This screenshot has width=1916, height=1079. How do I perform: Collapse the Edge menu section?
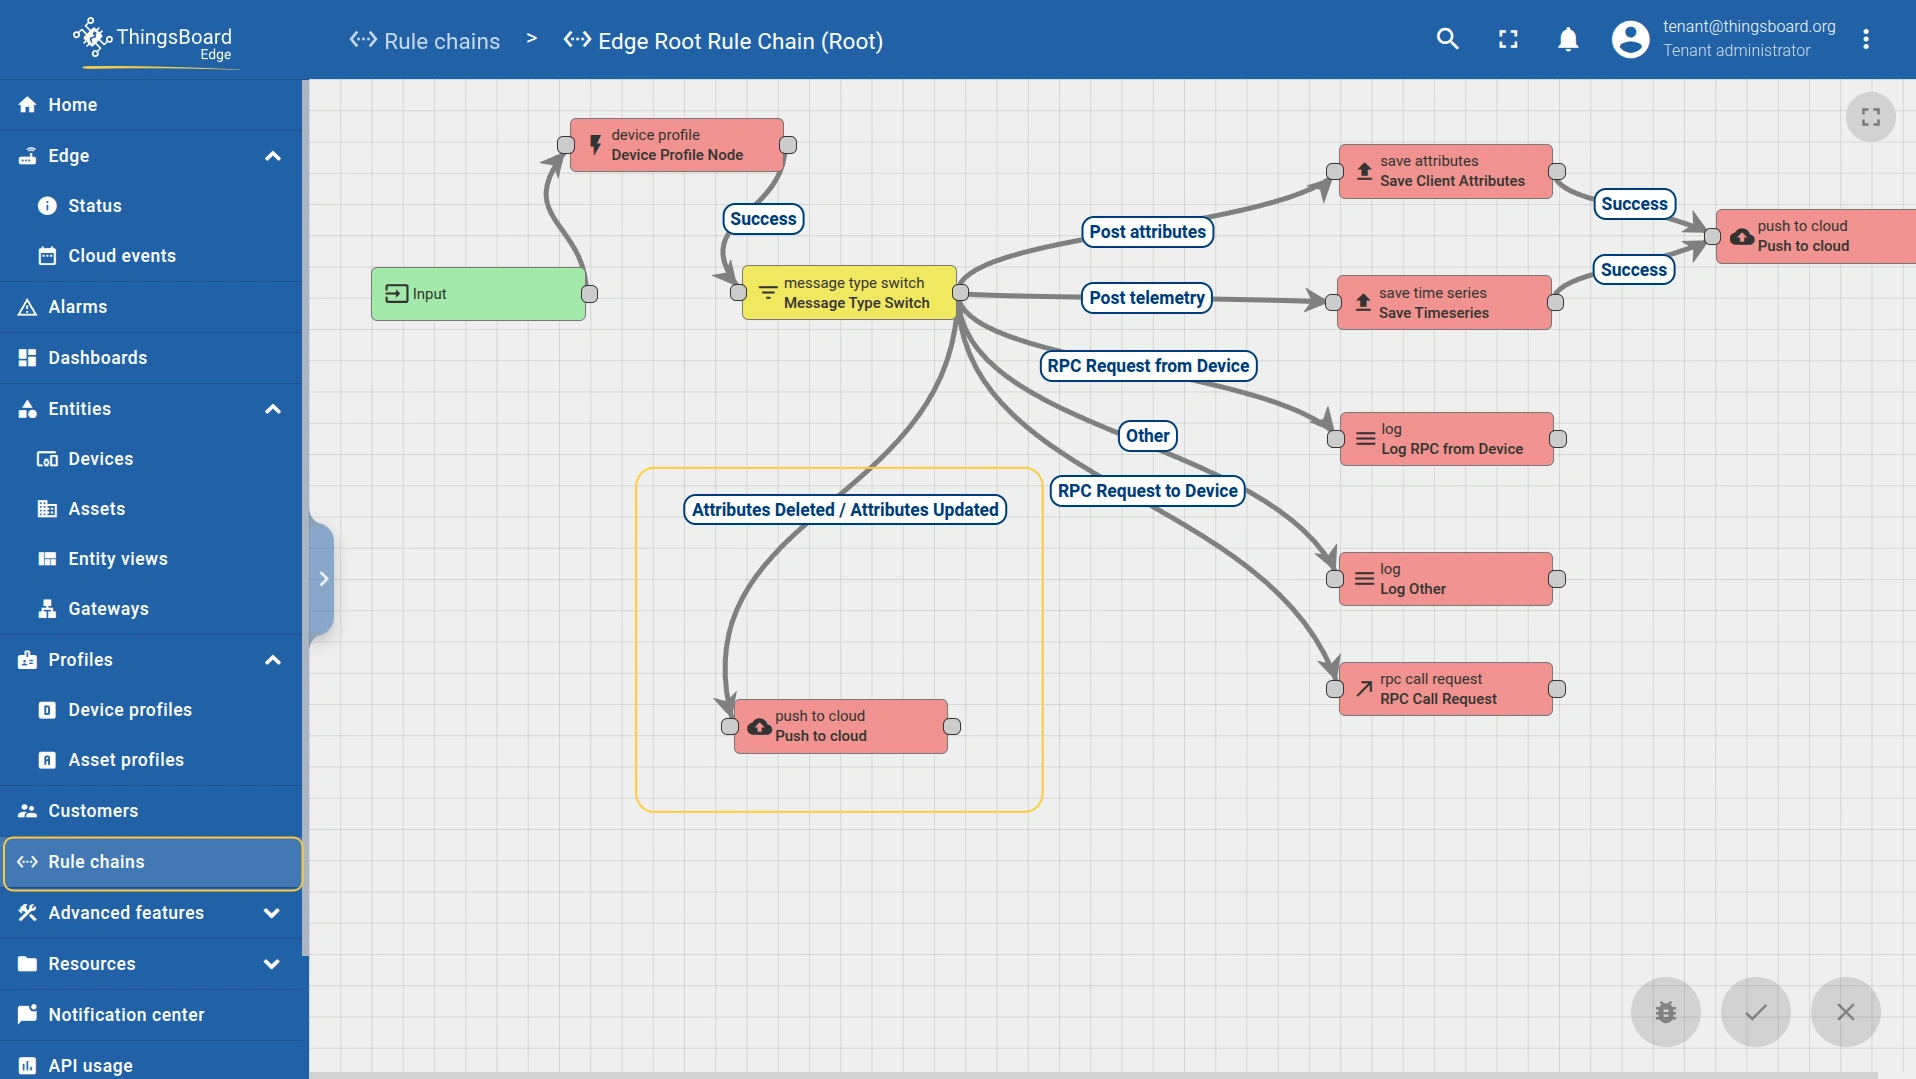click(x=272, y=156)
